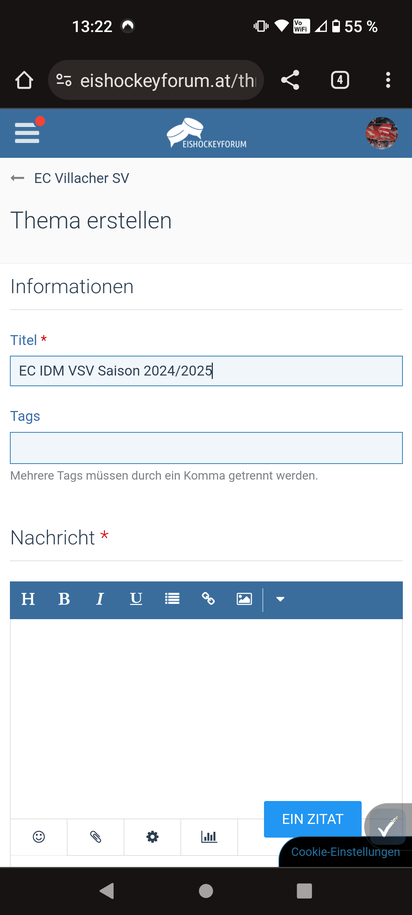Open the hamburger navigation menu
Viewport: 412px width, 915px height.
pos(27,133)
